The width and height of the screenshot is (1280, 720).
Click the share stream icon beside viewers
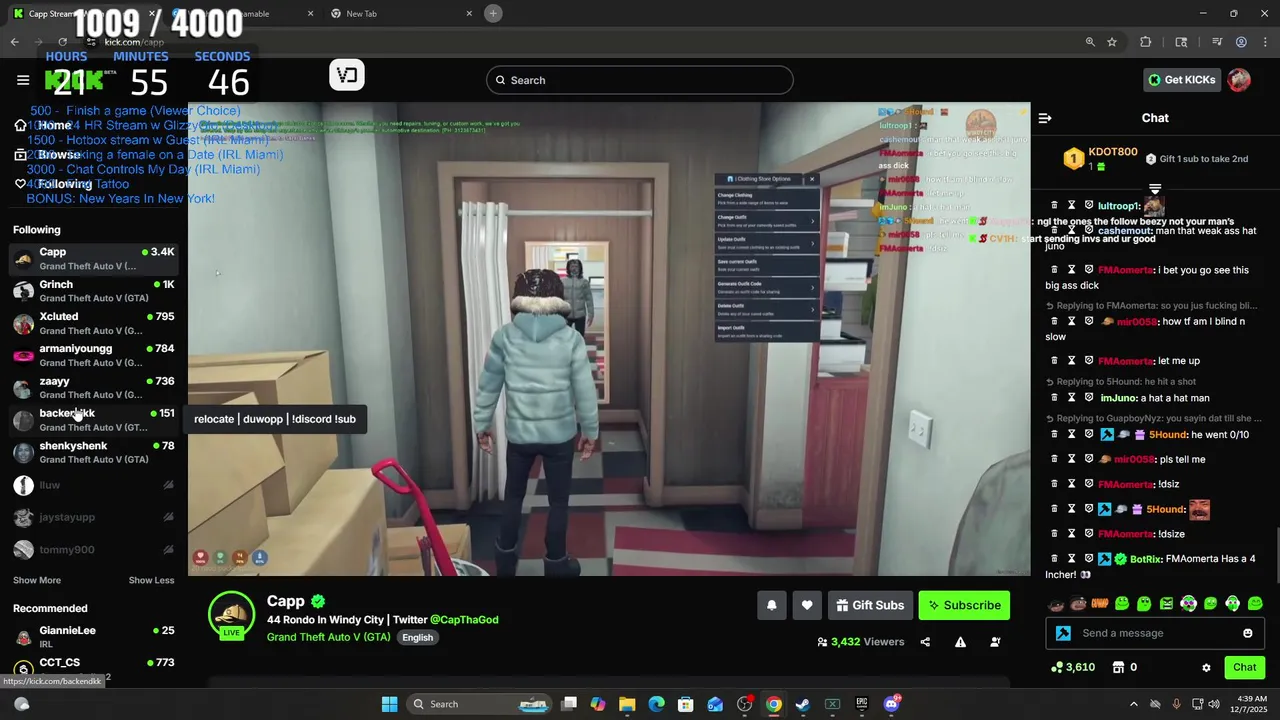[x=925, y=642]
